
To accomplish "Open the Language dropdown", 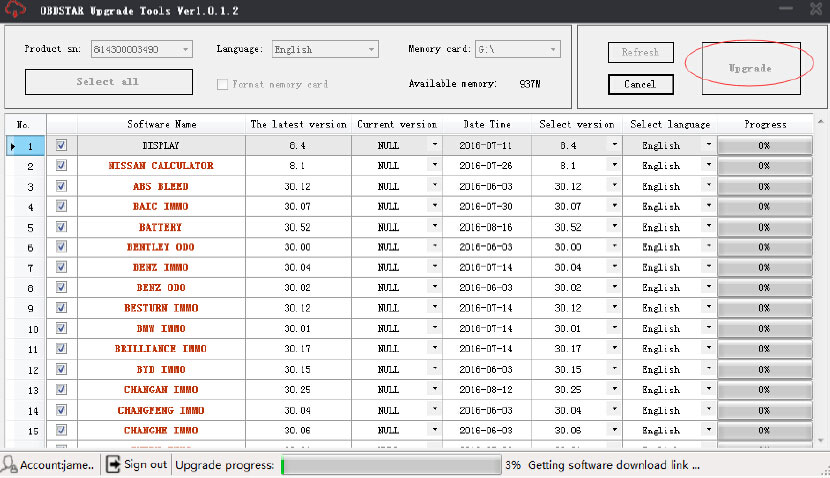I will pyautogui.click(x=372, y=49).
